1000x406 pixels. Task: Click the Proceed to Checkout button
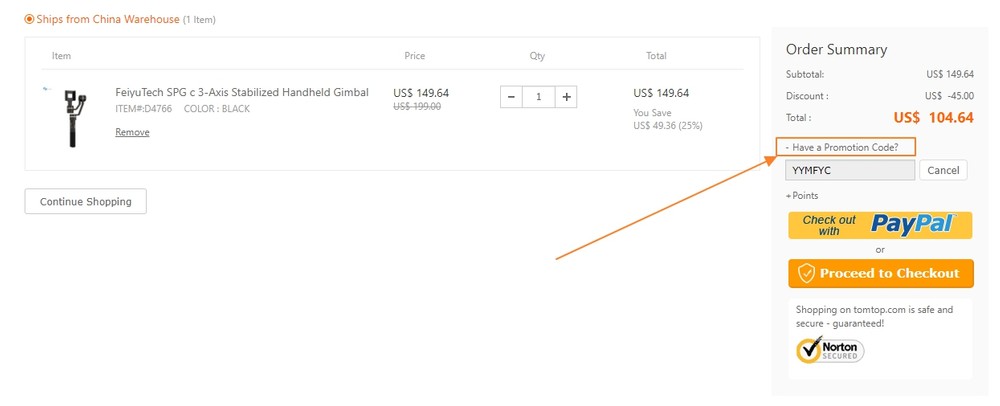[881, 273]
